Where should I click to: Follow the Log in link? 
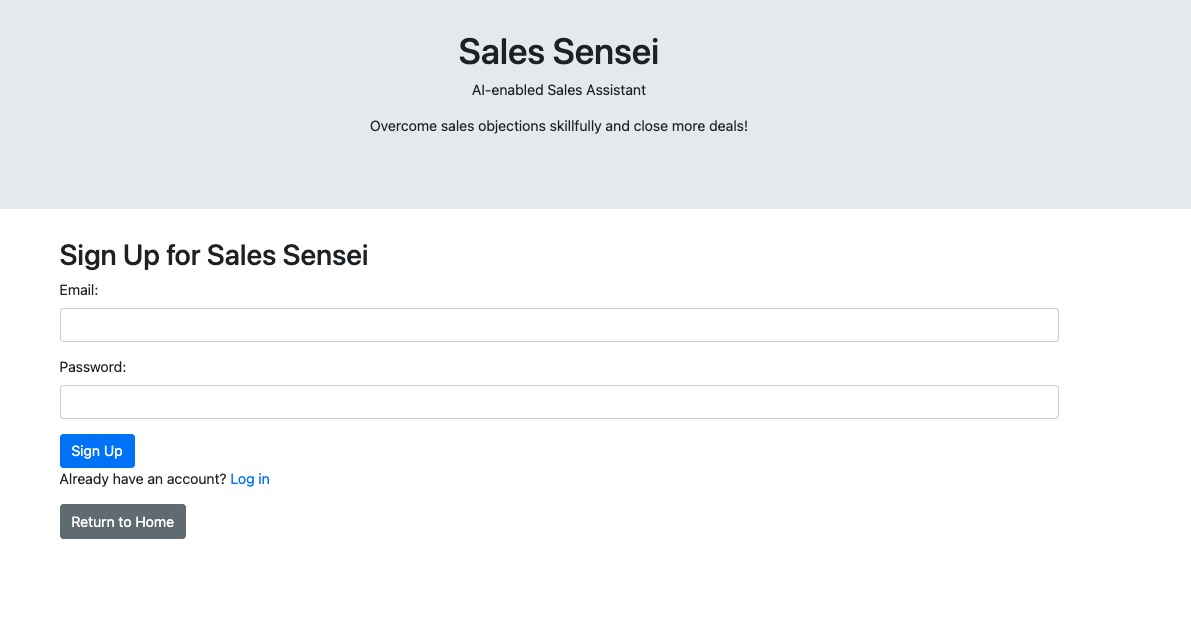[250, 479]
